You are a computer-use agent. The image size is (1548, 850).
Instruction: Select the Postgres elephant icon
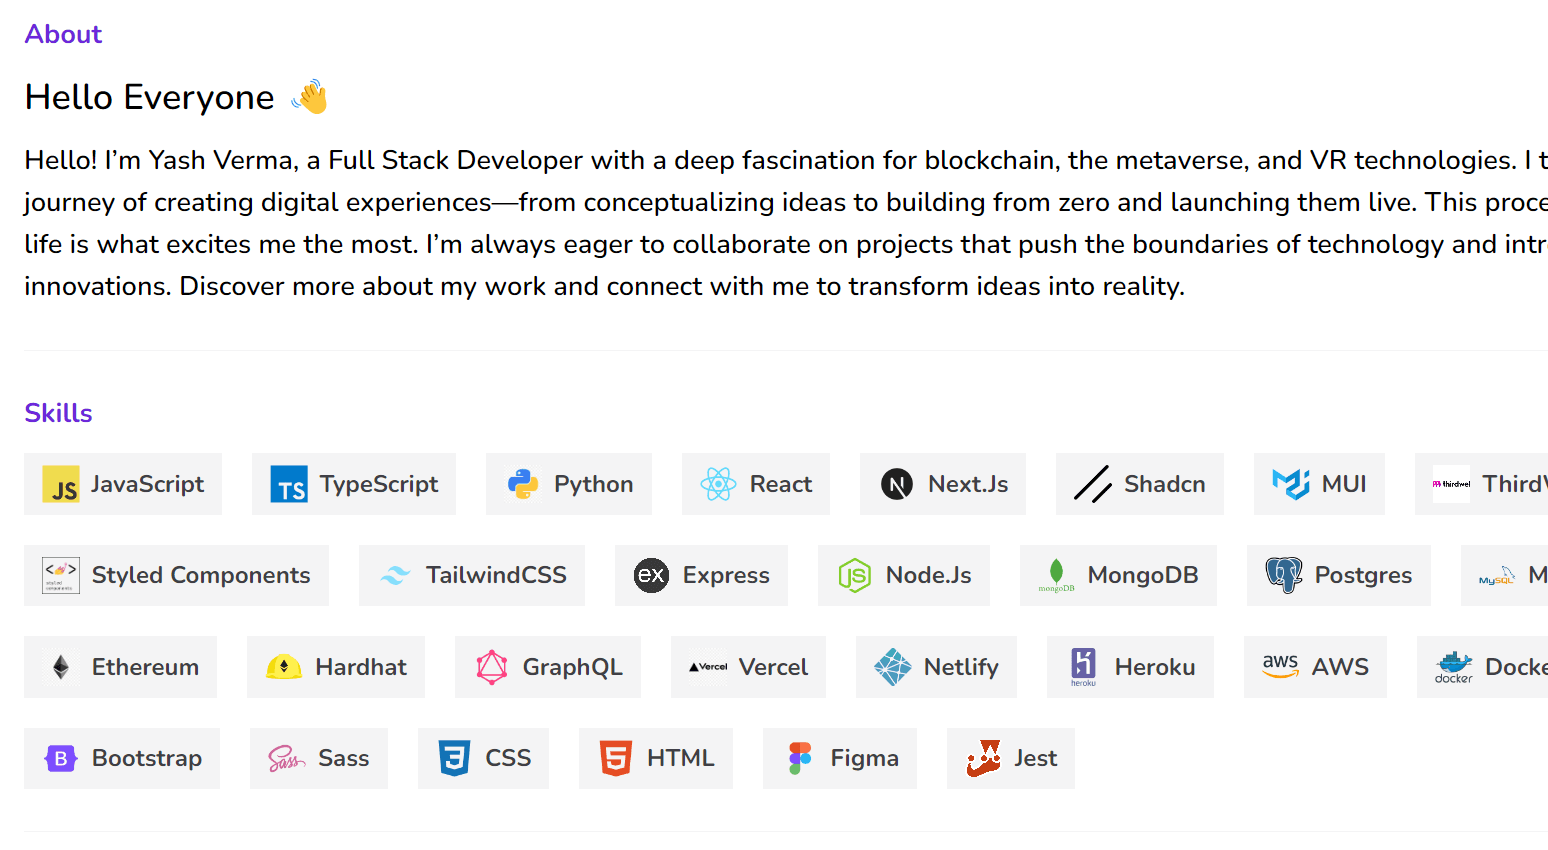[x=1284, y=575]
